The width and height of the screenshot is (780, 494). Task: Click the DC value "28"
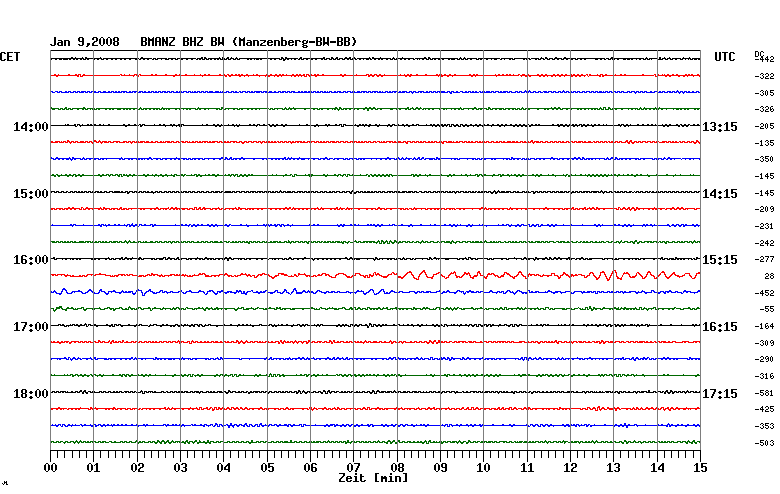click(770, 276)
